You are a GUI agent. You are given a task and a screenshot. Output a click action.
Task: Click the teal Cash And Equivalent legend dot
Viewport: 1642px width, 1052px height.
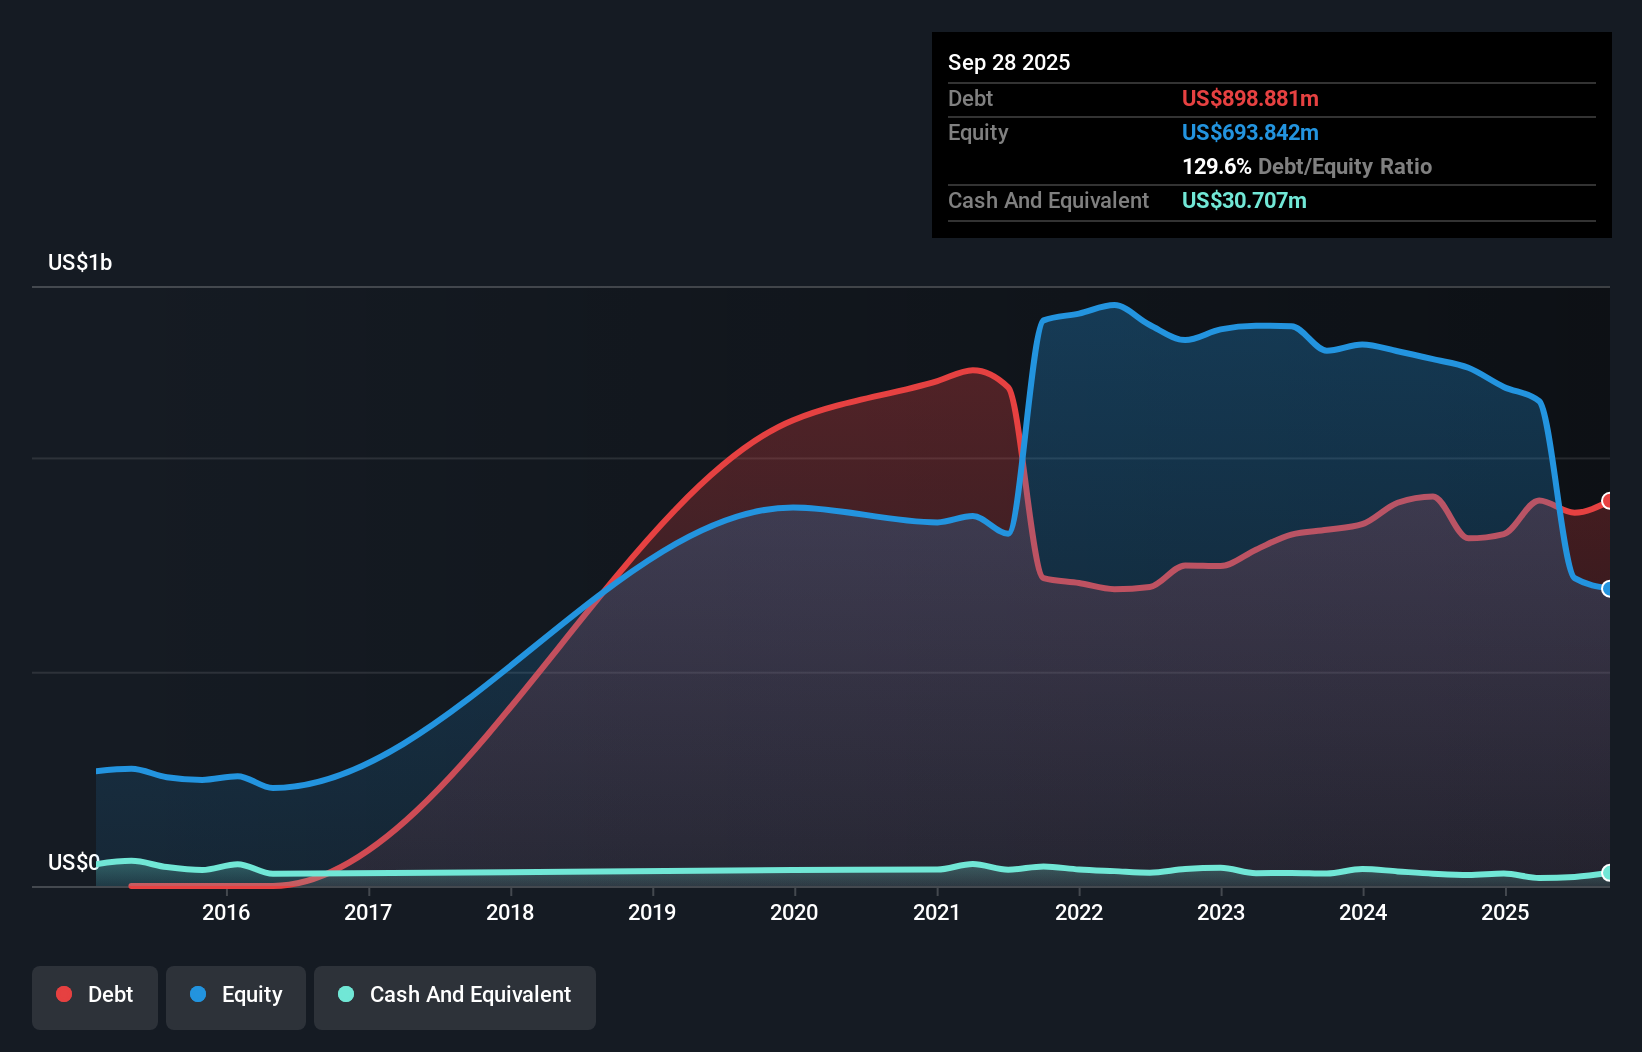346,994
